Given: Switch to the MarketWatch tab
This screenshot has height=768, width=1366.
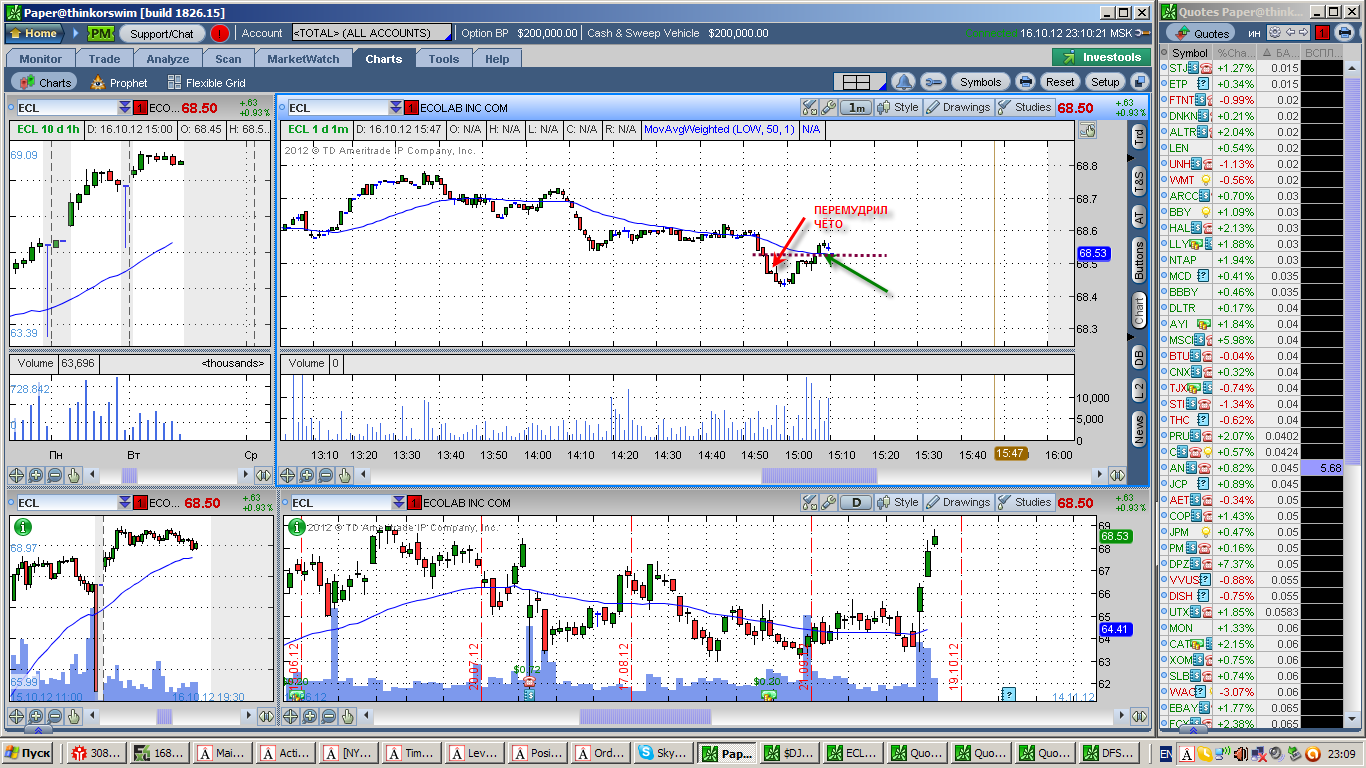Looking at the screenshot, I should [x=302, y=59].
